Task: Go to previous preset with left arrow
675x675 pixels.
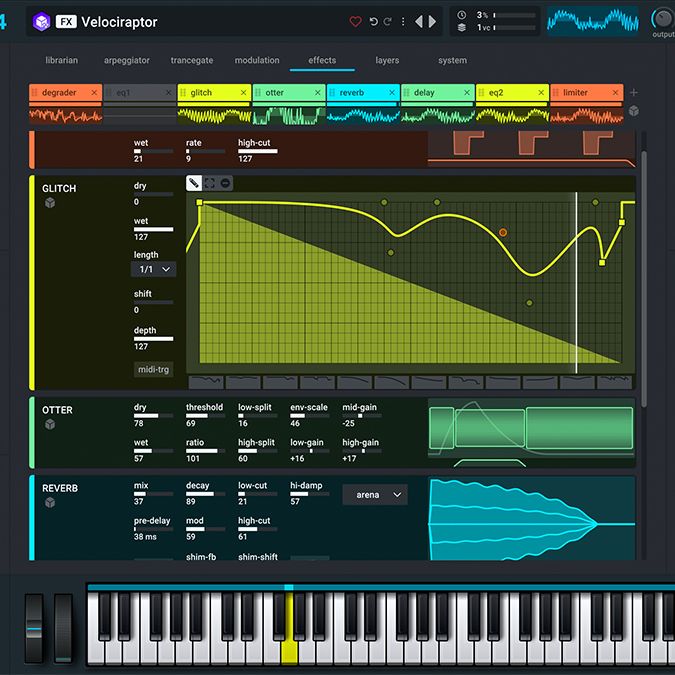Action: point(418,22)
